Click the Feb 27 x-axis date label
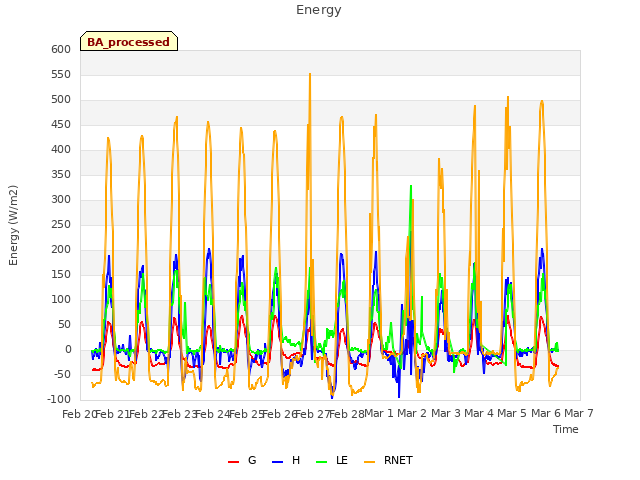640x480 pixels. (313, 414)
